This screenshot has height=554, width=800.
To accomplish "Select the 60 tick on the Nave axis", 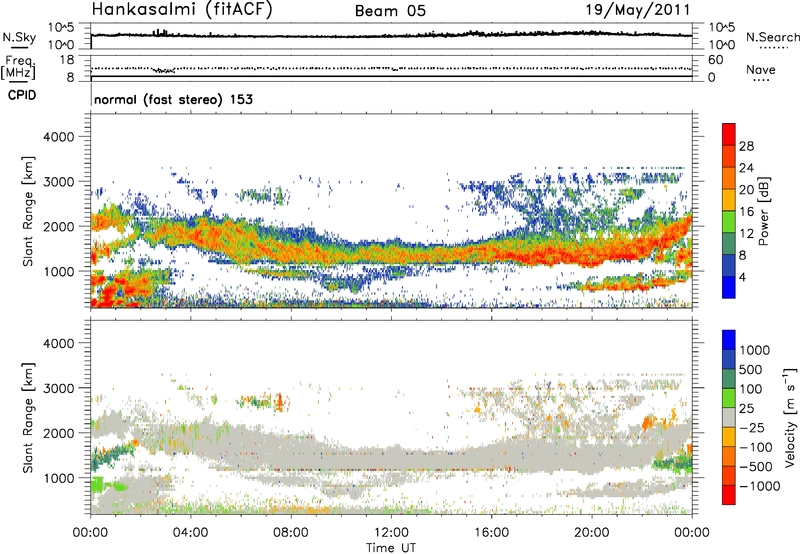I will point(715,60).
